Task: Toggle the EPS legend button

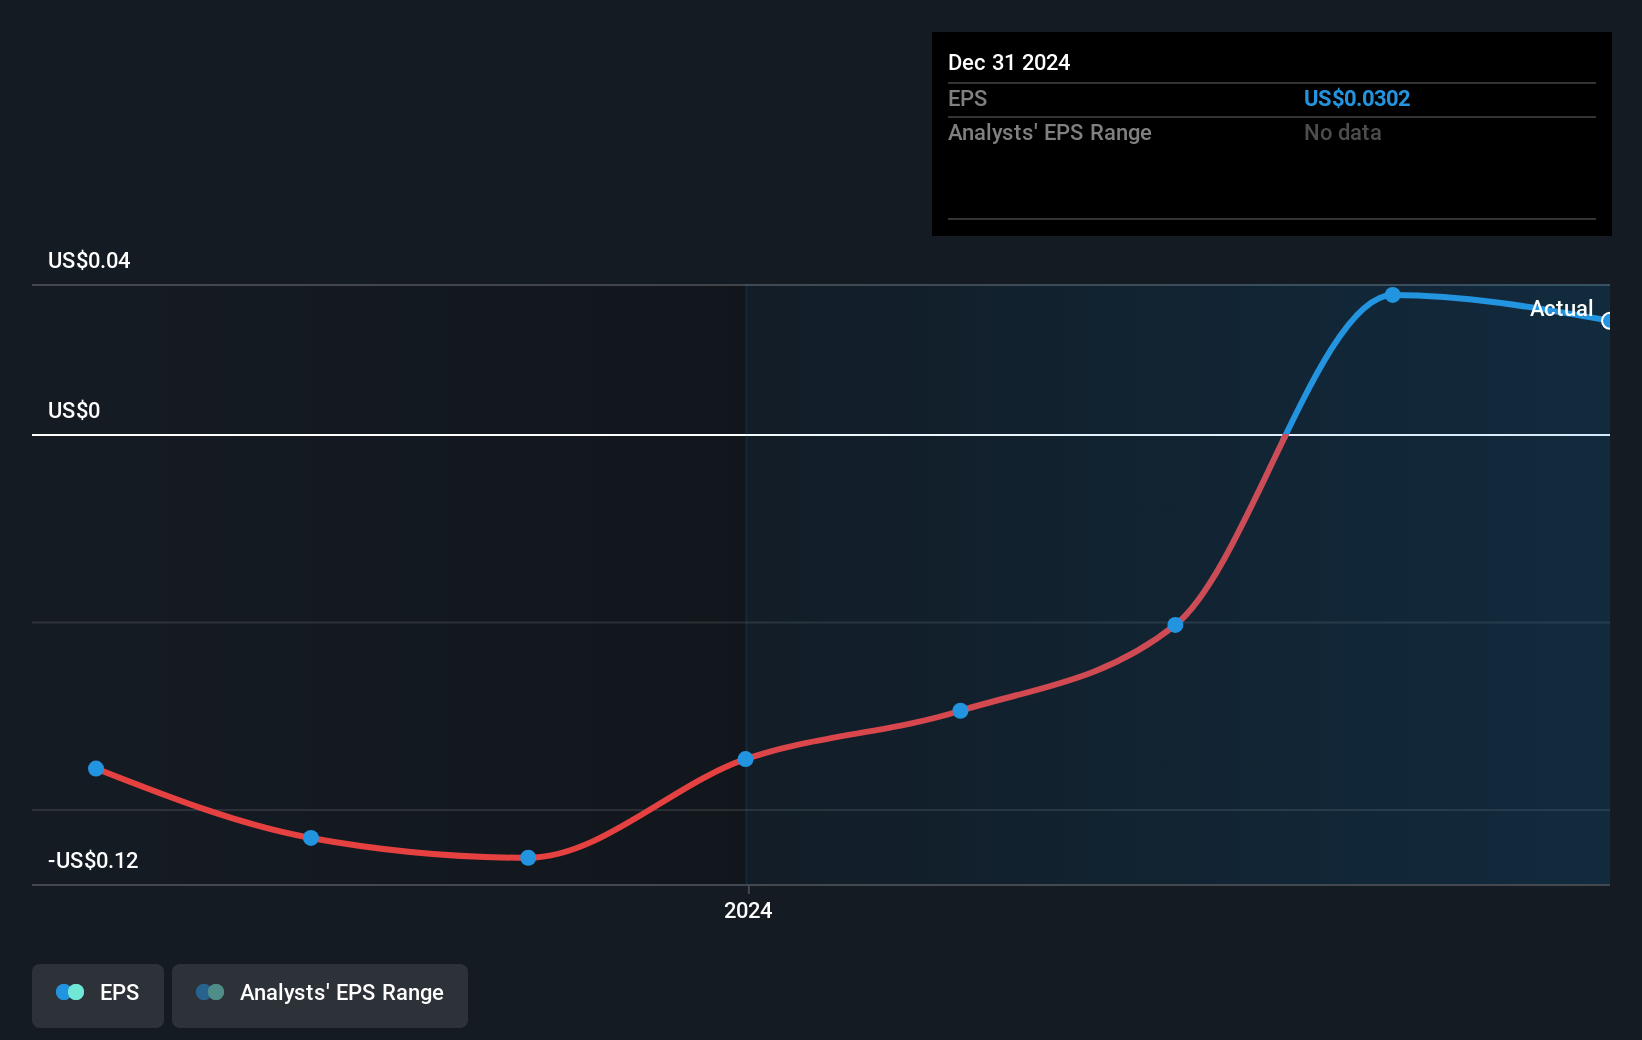Action: (98, 995)
